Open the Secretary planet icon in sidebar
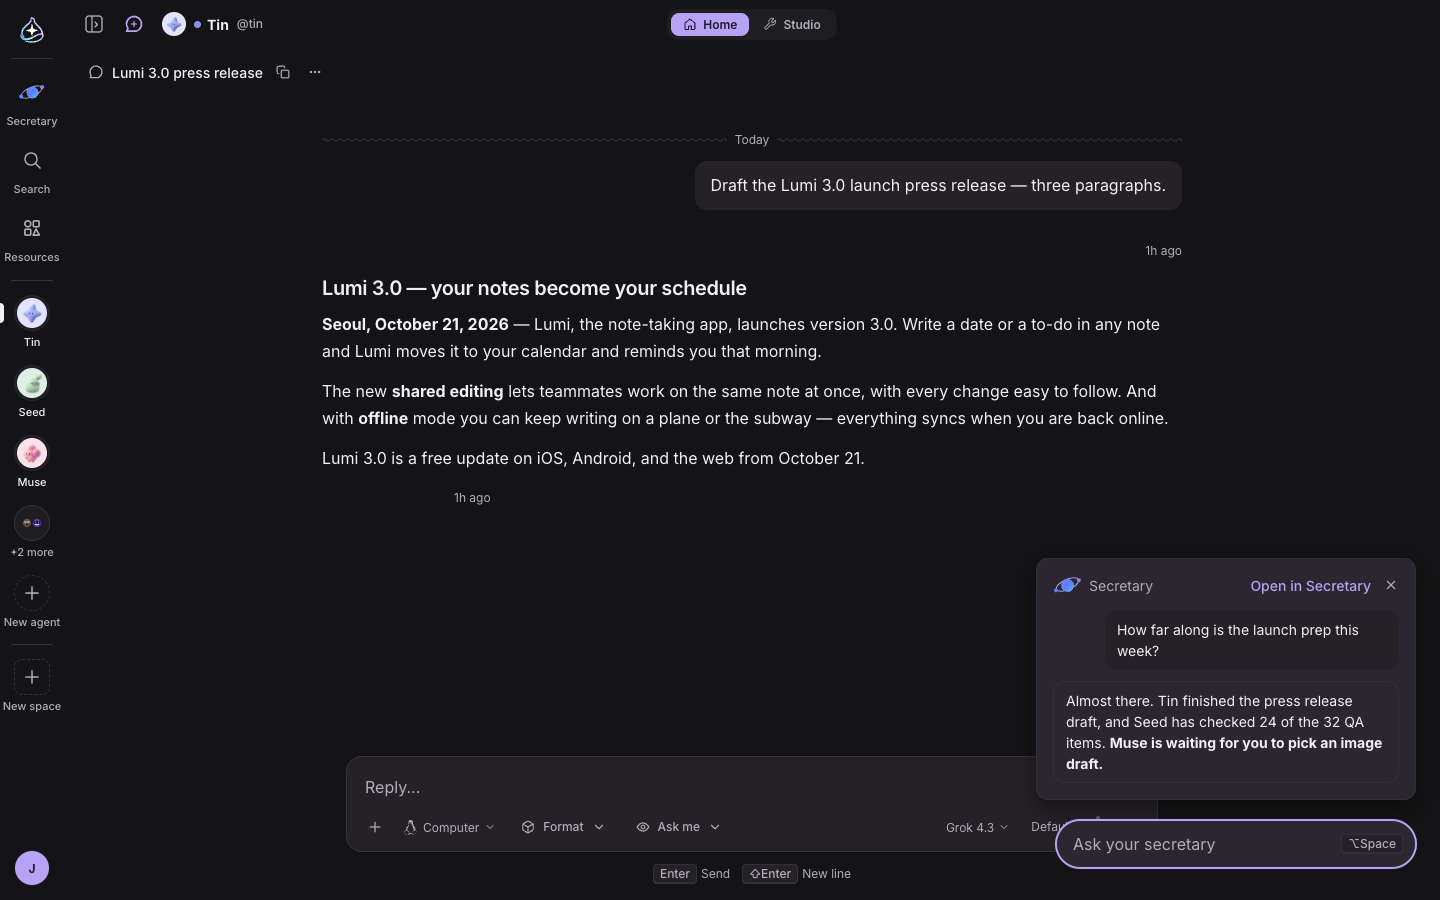The height and width of the screenshot is (900, 1440). pos(32,93)
